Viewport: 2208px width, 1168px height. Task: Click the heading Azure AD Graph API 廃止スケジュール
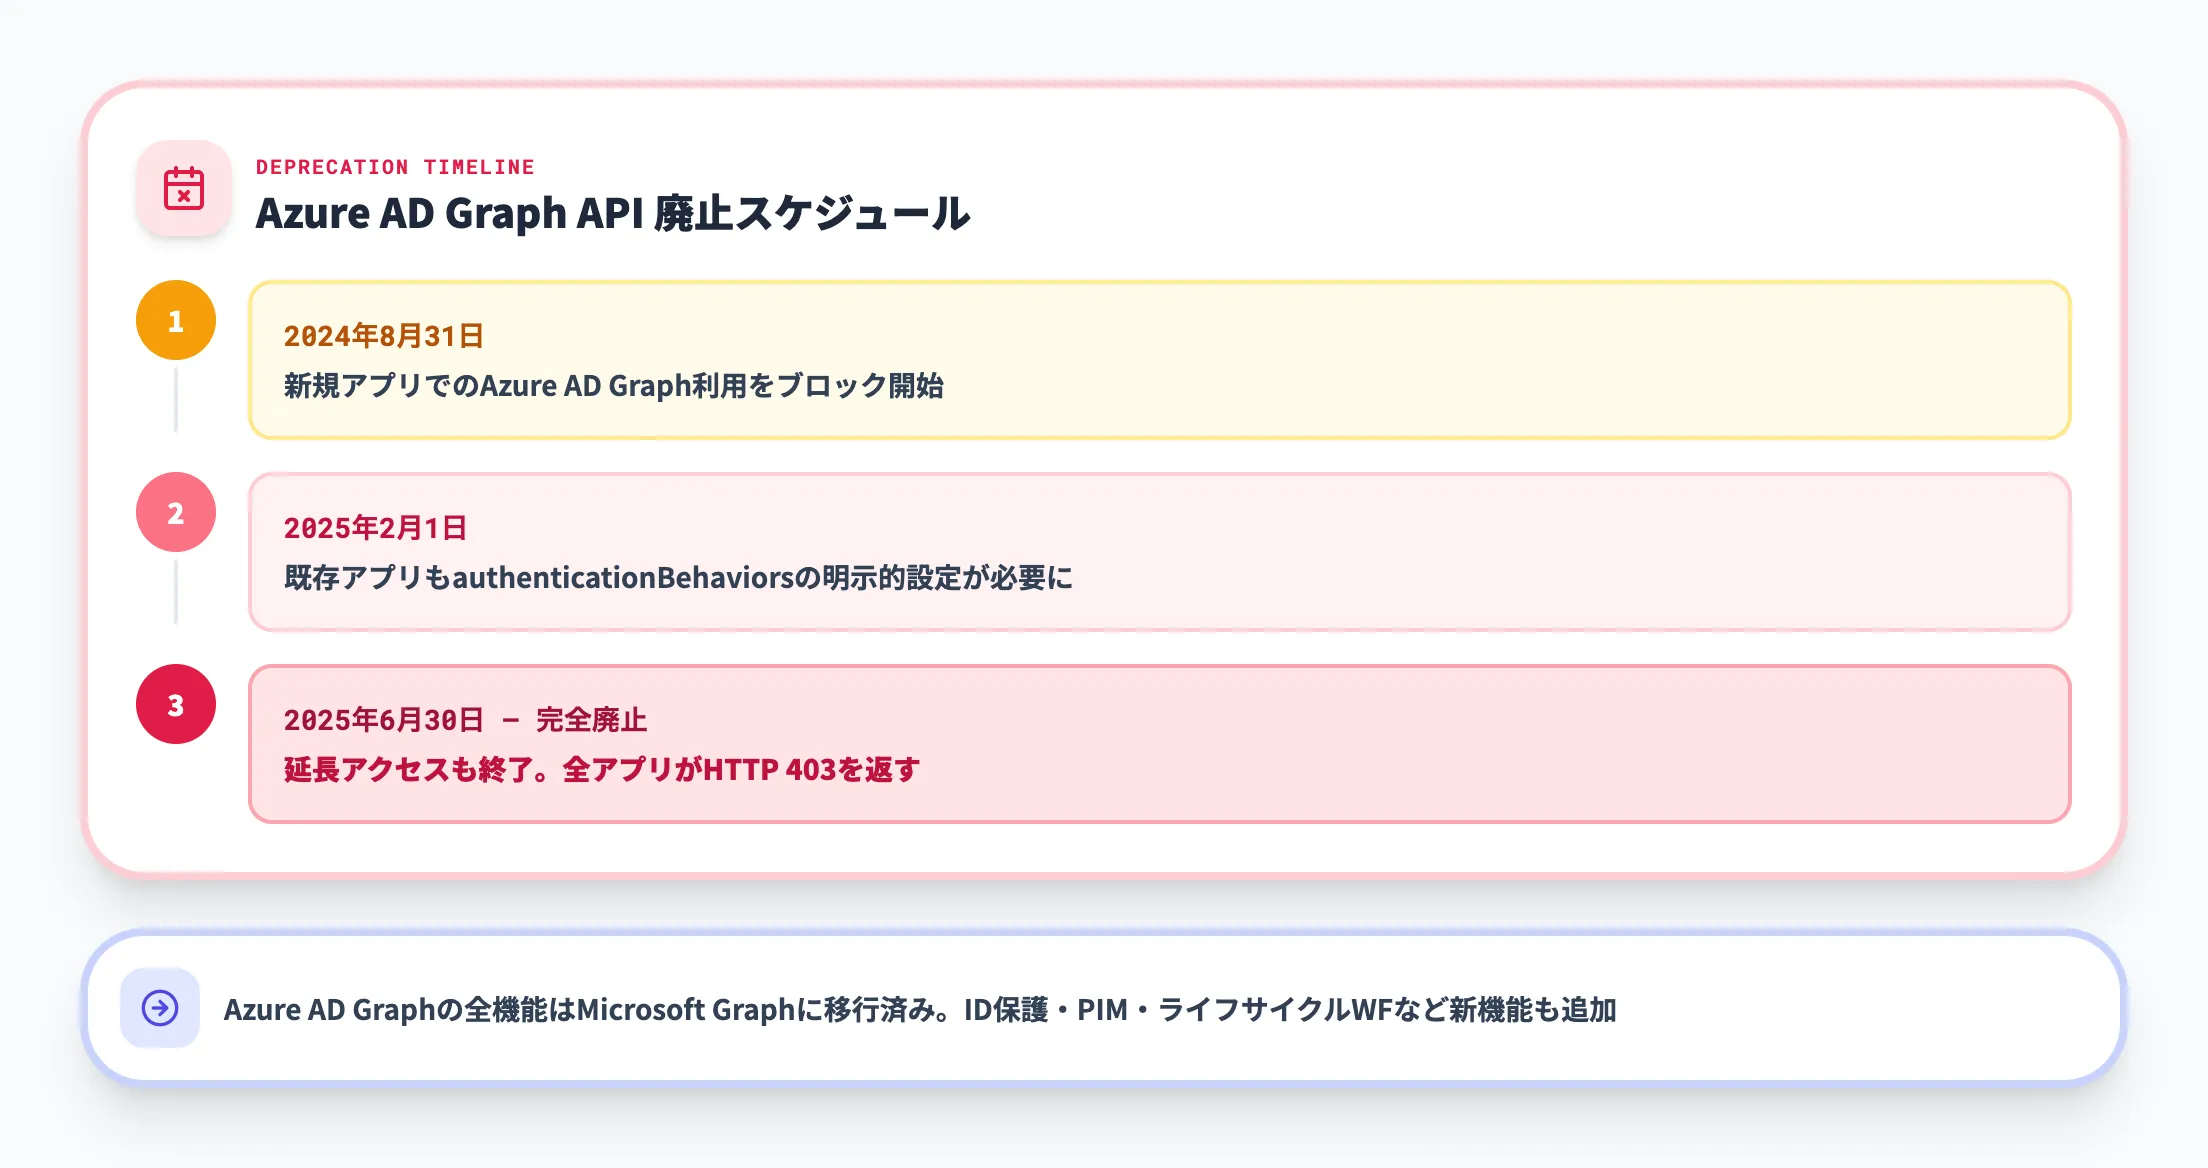coord(612,213)
